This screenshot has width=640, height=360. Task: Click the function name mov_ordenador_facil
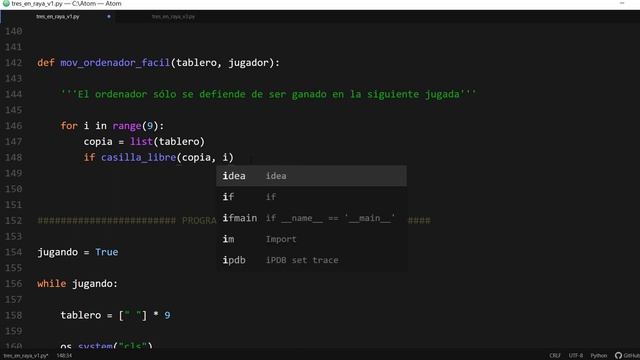[115, 63]
